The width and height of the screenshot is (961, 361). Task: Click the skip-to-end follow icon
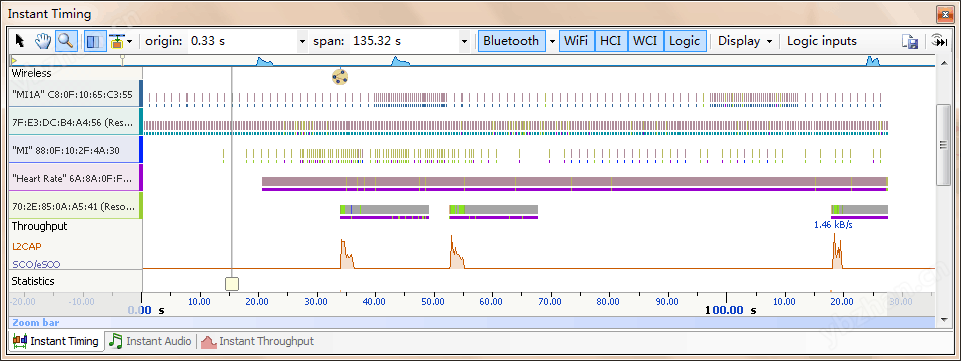pos(938,41)
